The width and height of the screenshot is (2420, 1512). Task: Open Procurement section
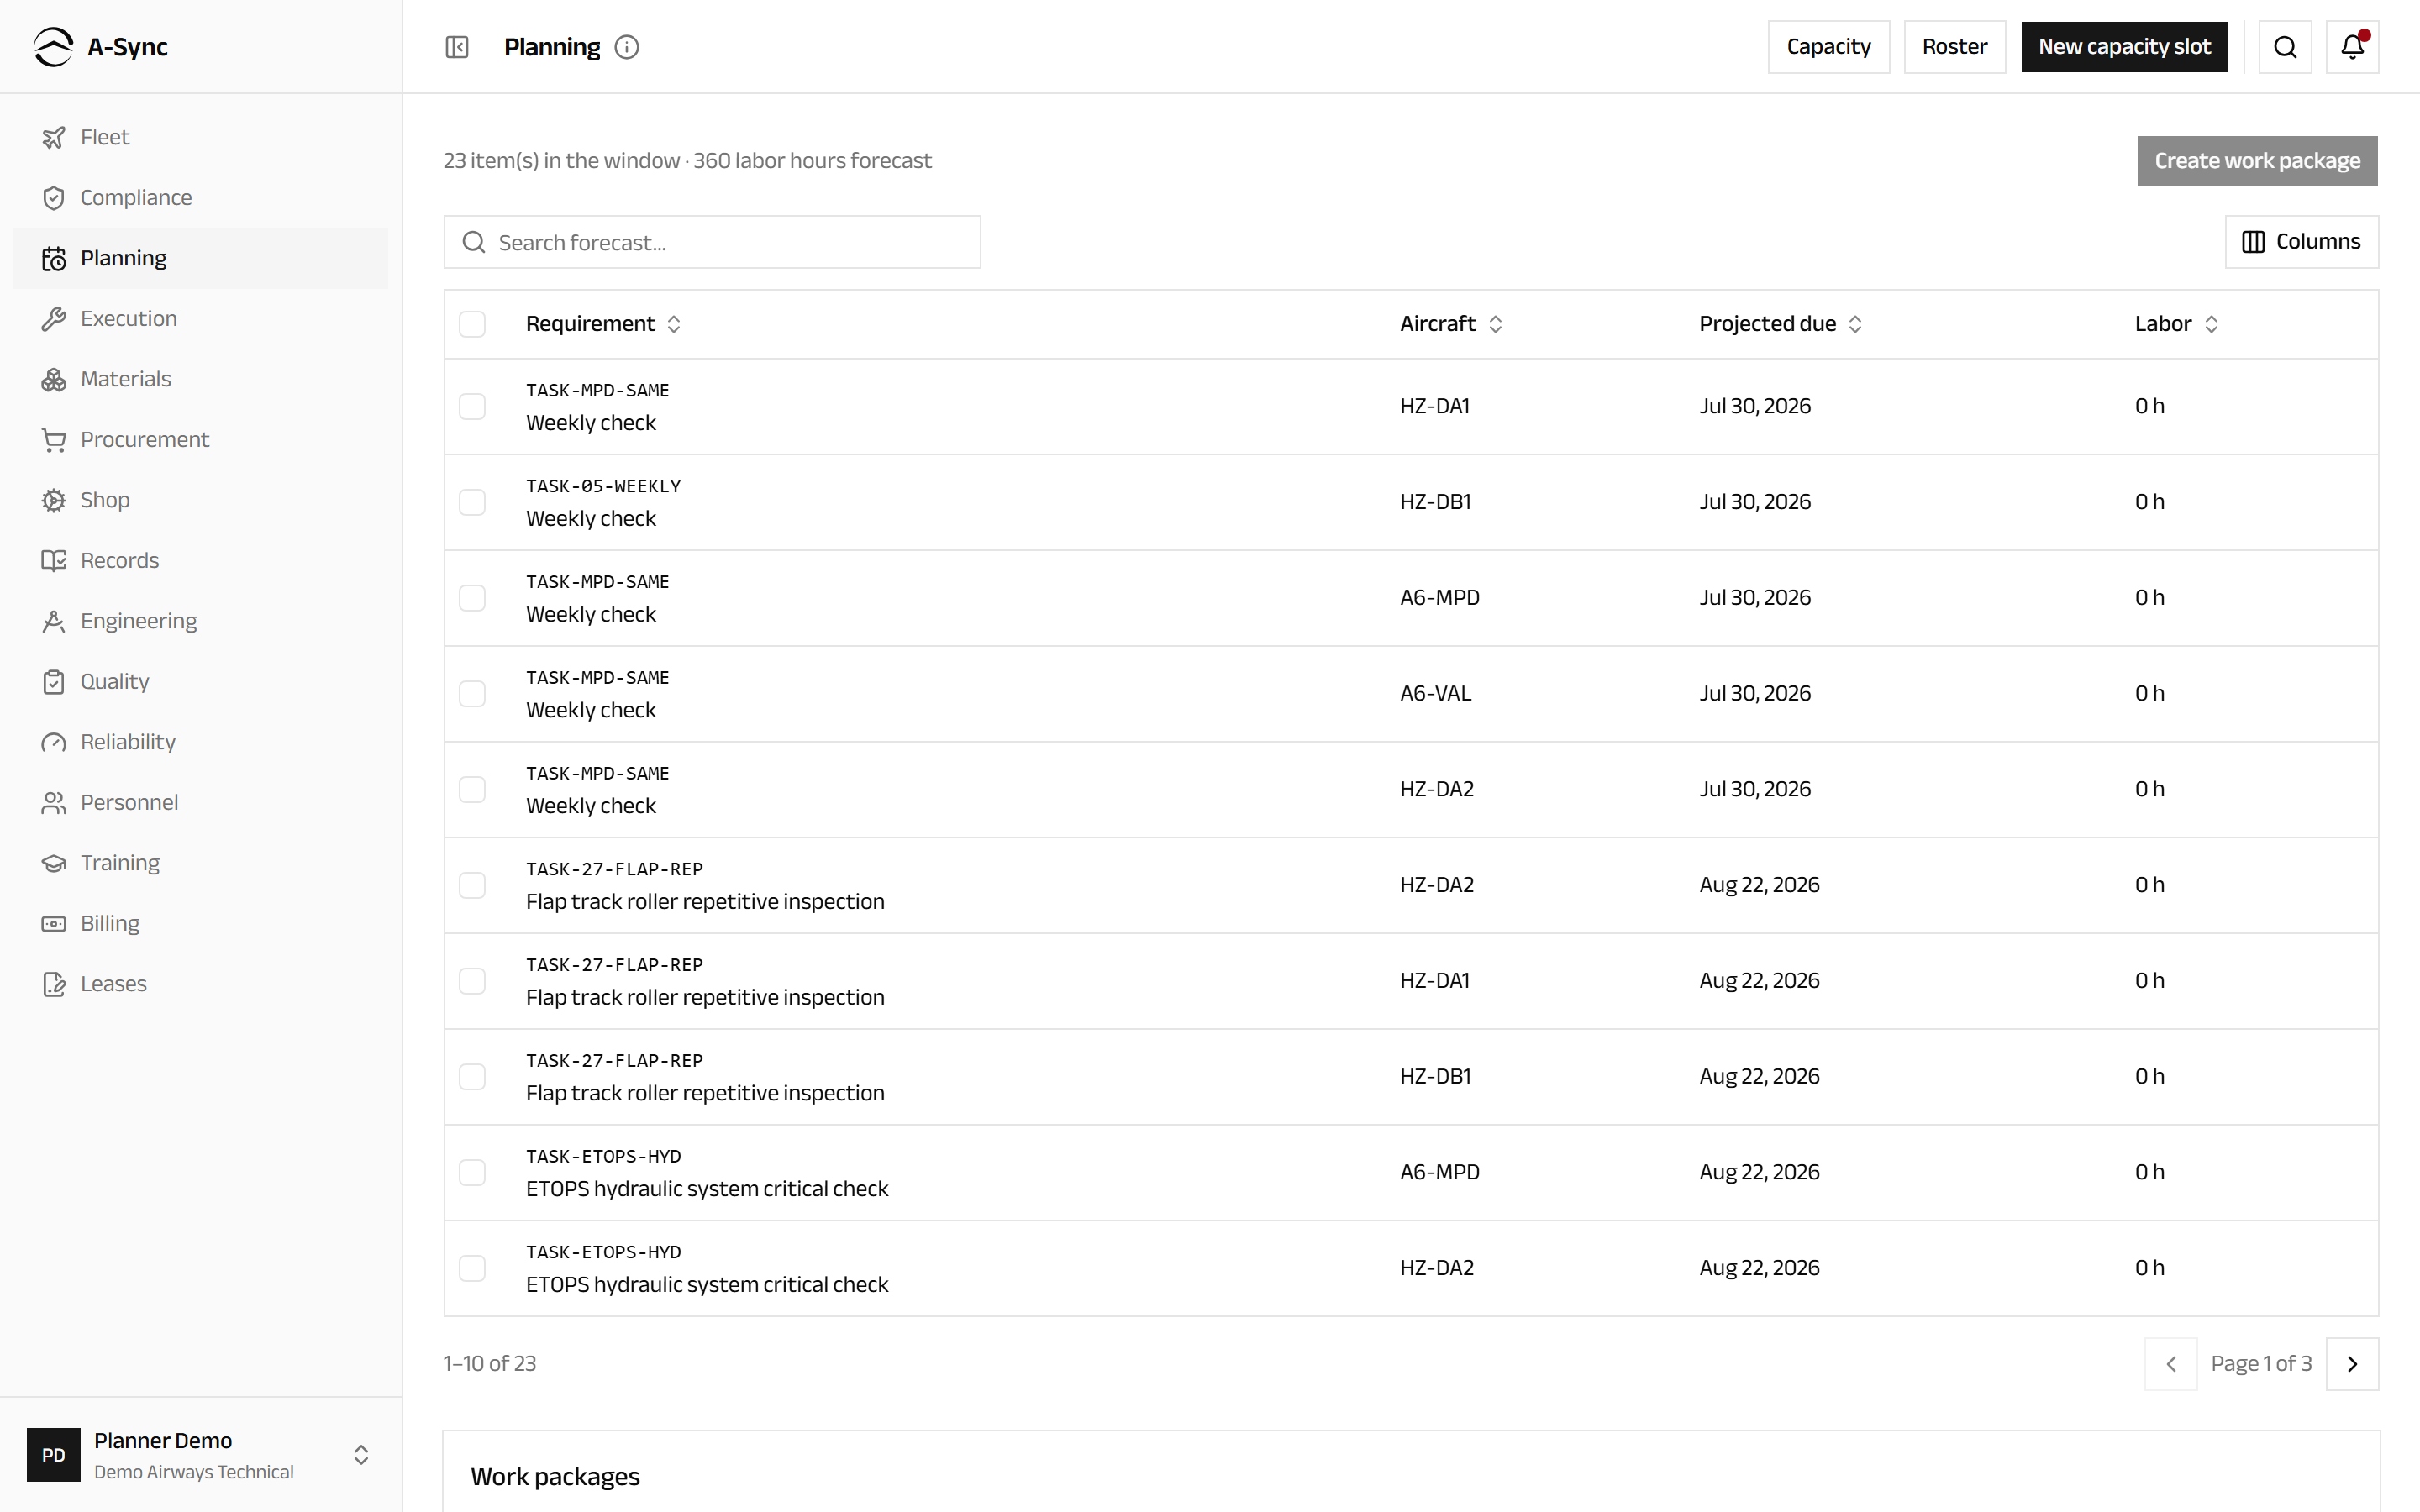click(201, 440)
